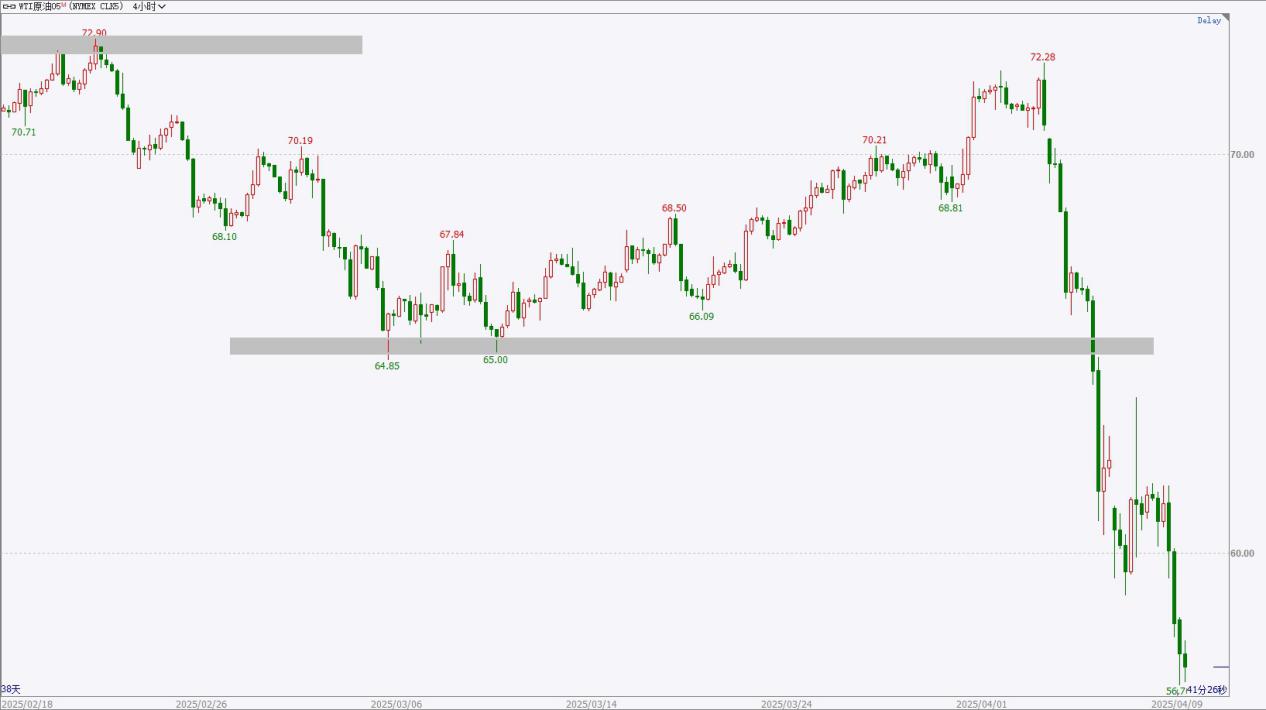Viewport: 1266px width, 710px height.
Task: Click the 64.85 low price label
Action: [387, 366]
